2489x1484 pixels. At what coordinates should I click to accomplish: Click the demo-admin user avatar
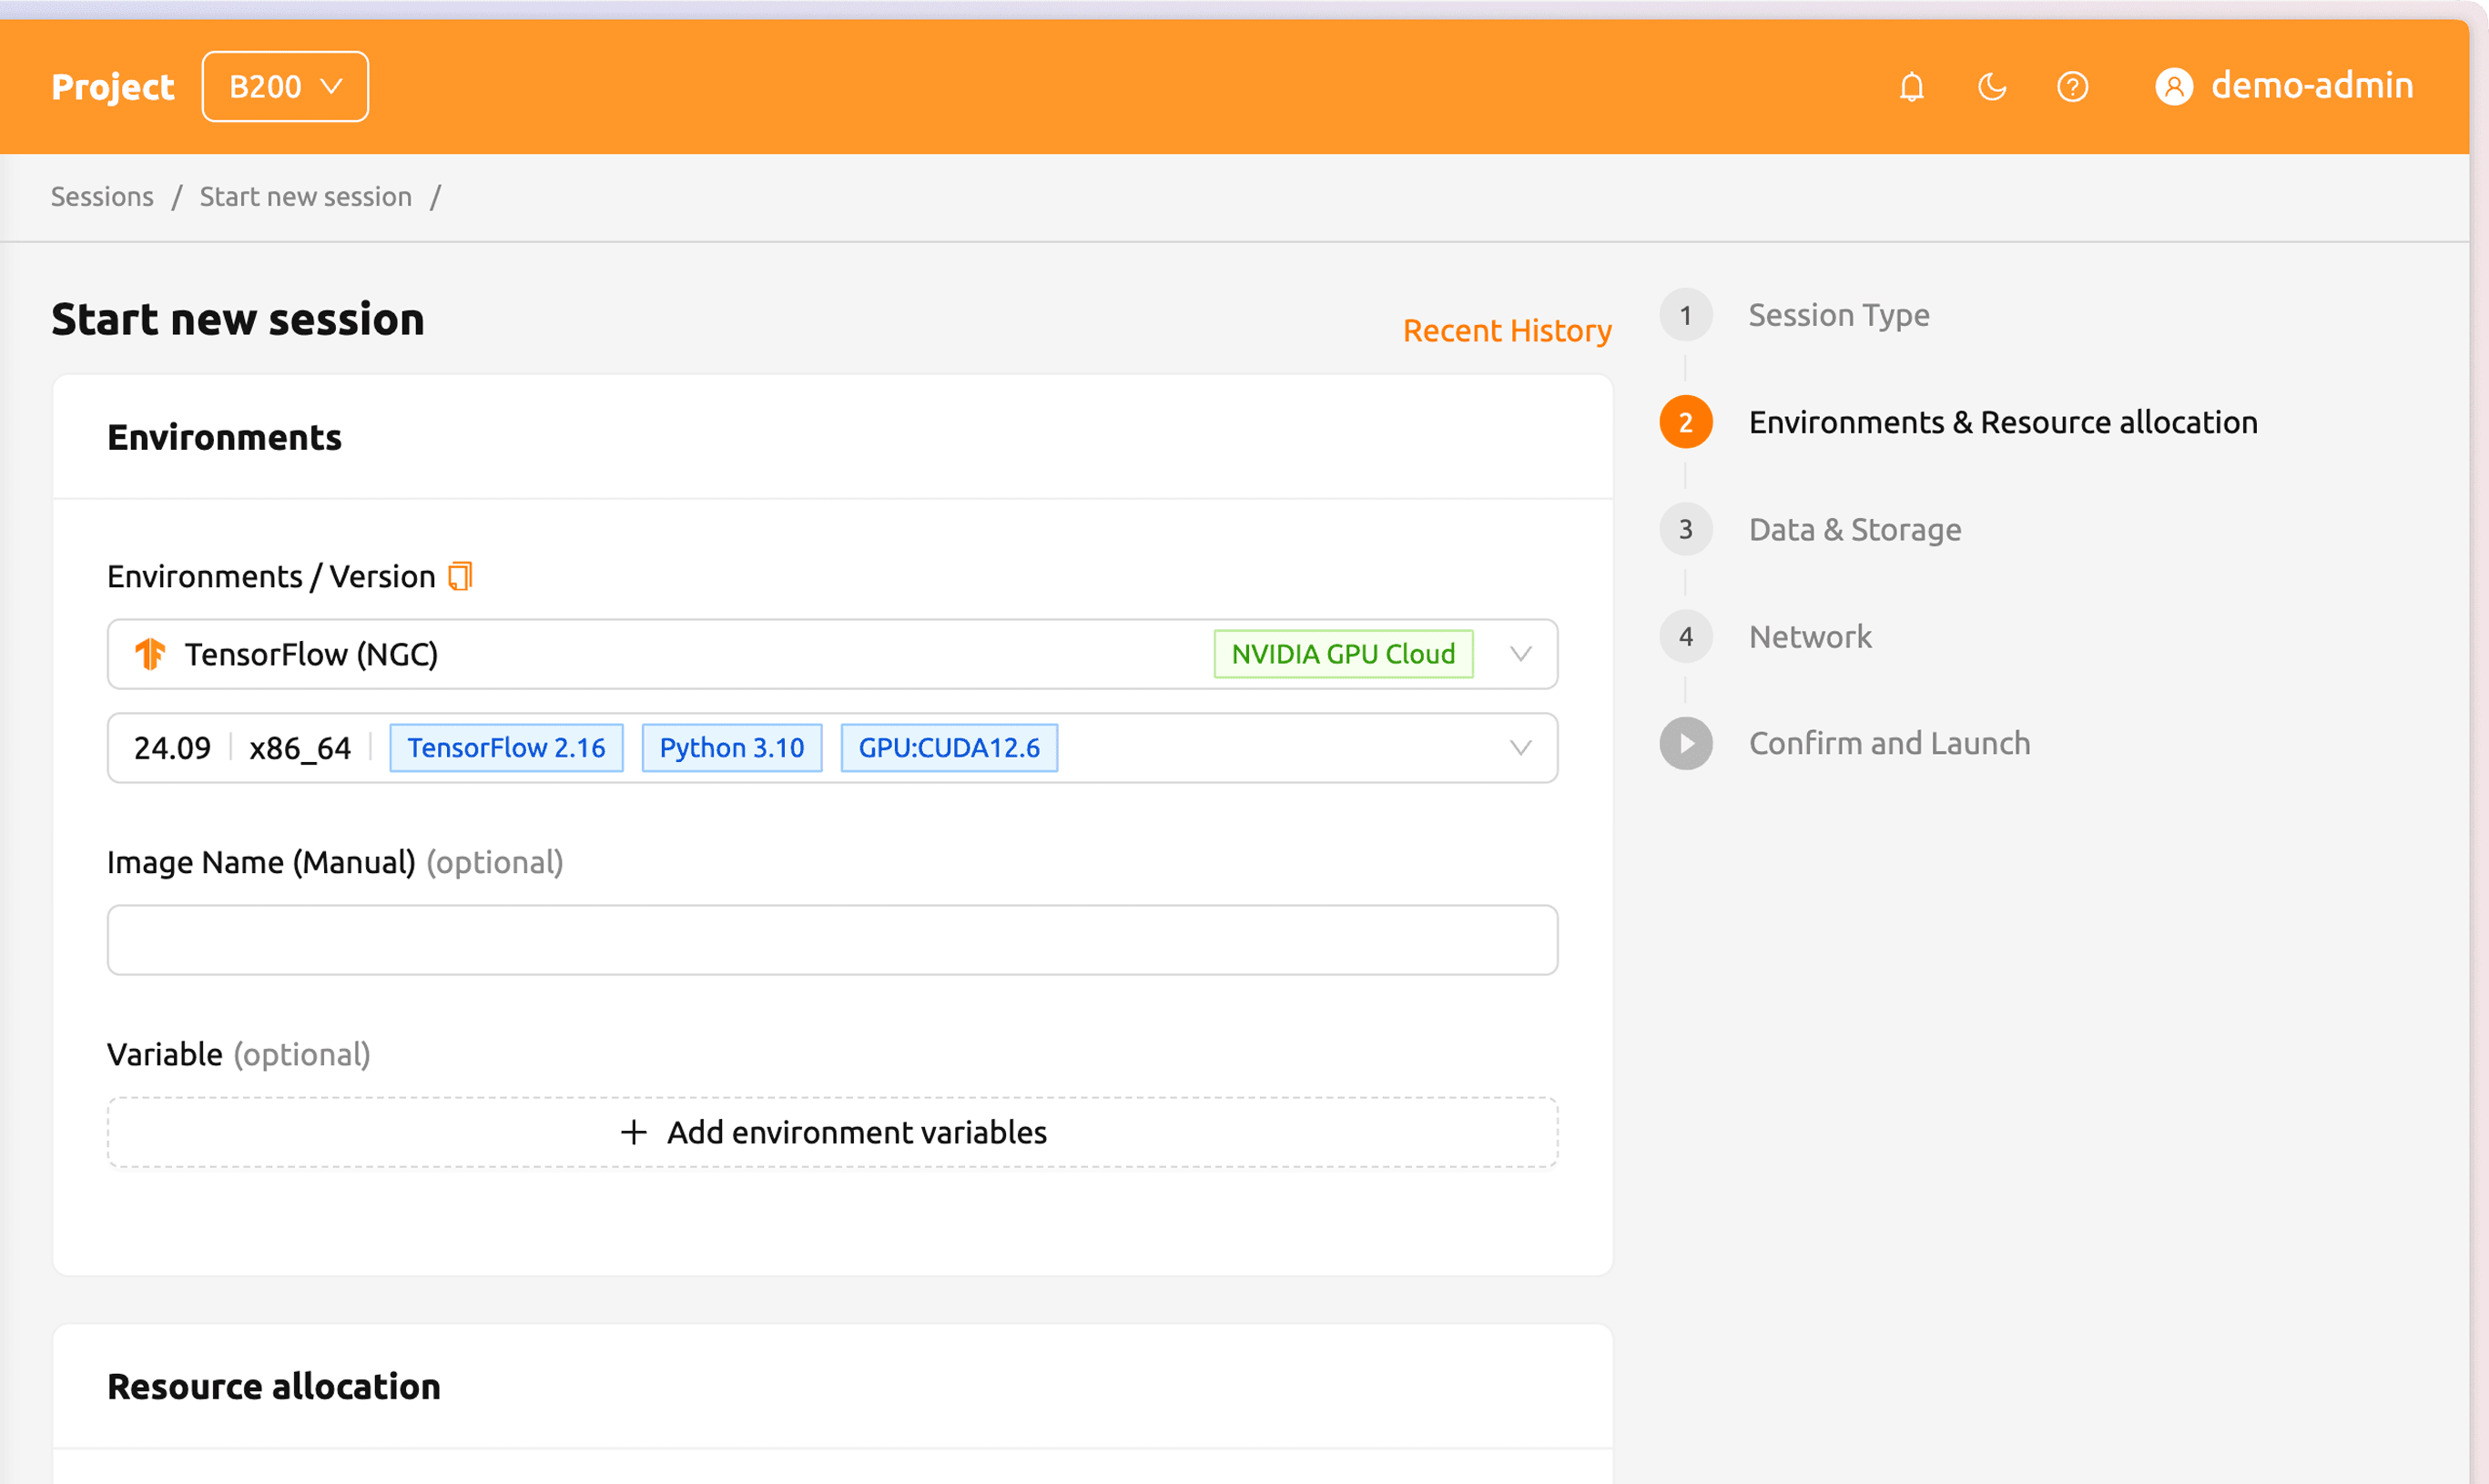pyautogui.click(x=2176, y=87)
